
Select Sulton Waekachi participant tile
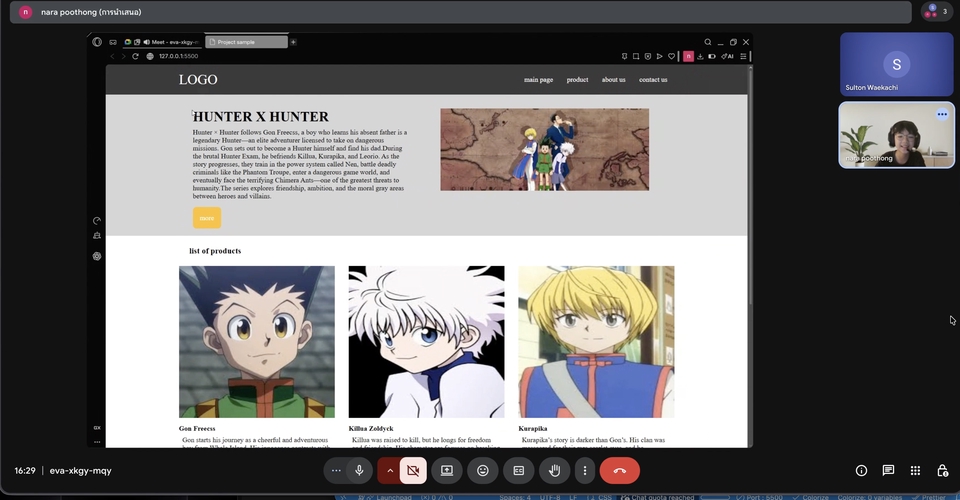pyautogui.click(x=896, y=64)
